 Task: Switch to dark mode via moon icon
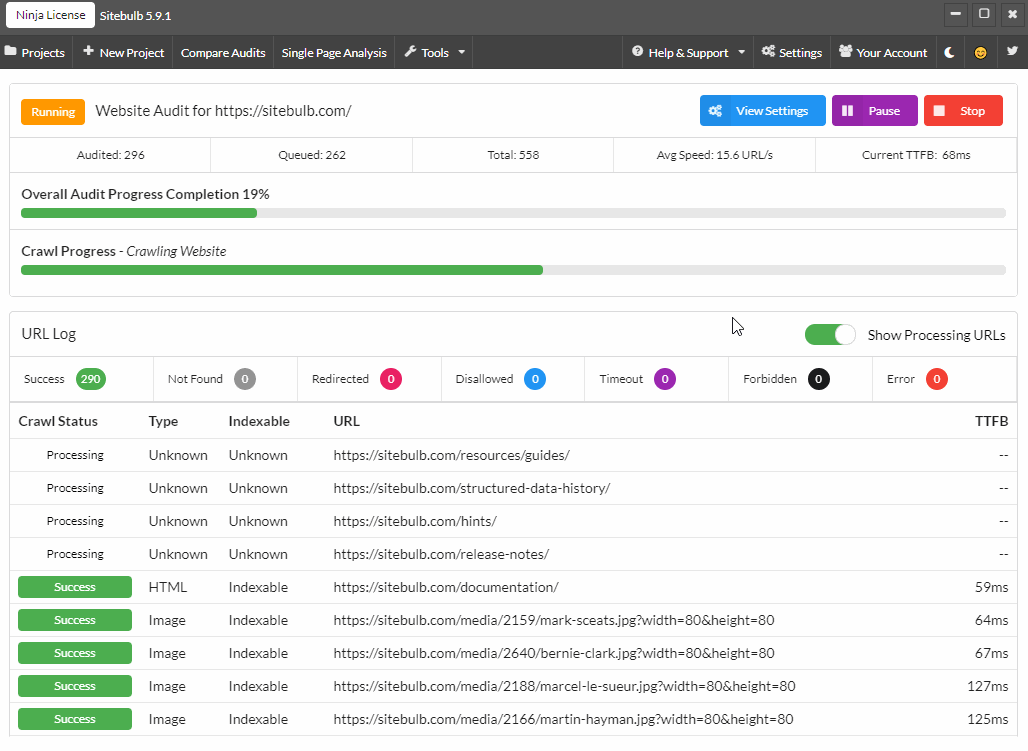pyautogui.click(x=949, y=52)
